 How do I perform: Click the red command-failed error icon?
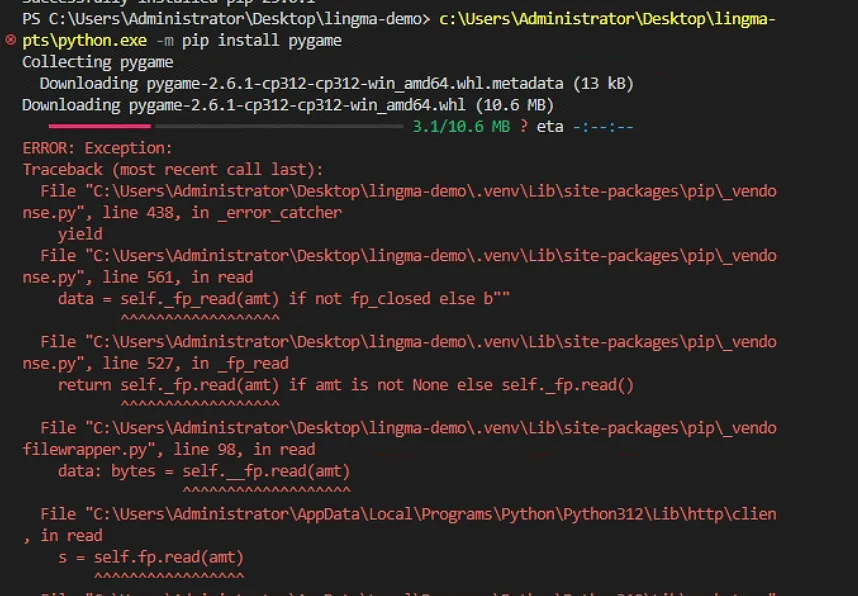10,40
